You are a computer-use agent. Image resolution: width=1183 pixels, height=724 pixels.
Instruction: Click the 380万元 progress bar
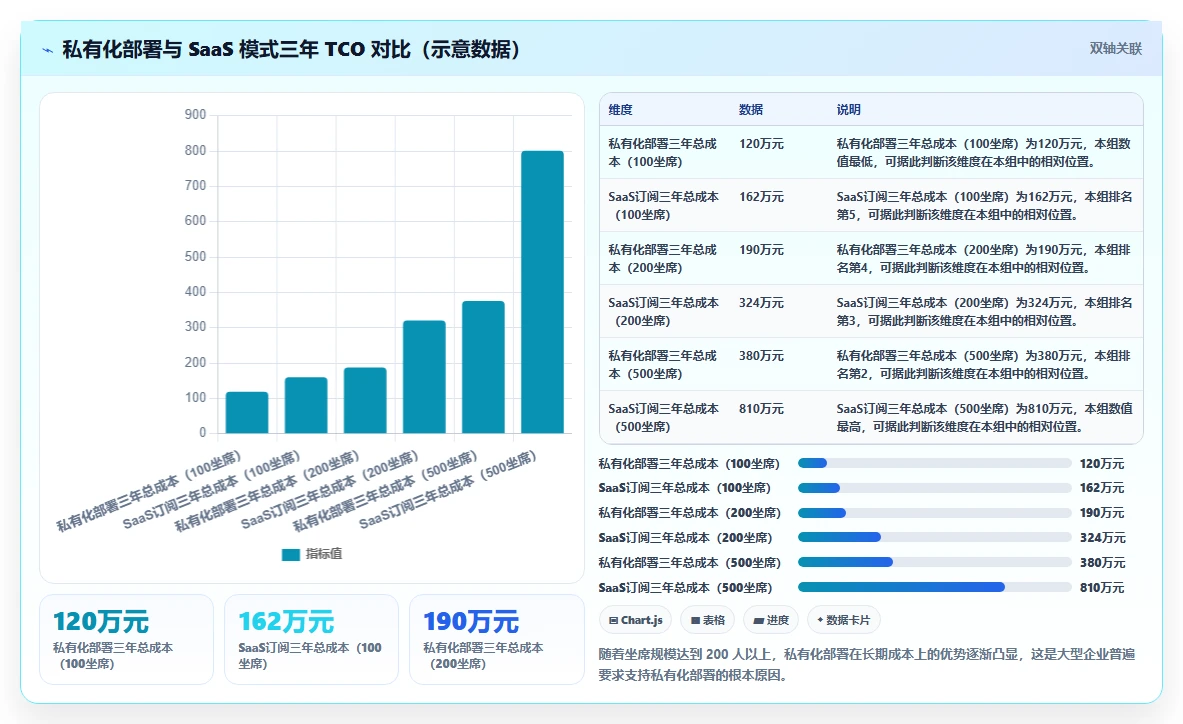point(934,562)
